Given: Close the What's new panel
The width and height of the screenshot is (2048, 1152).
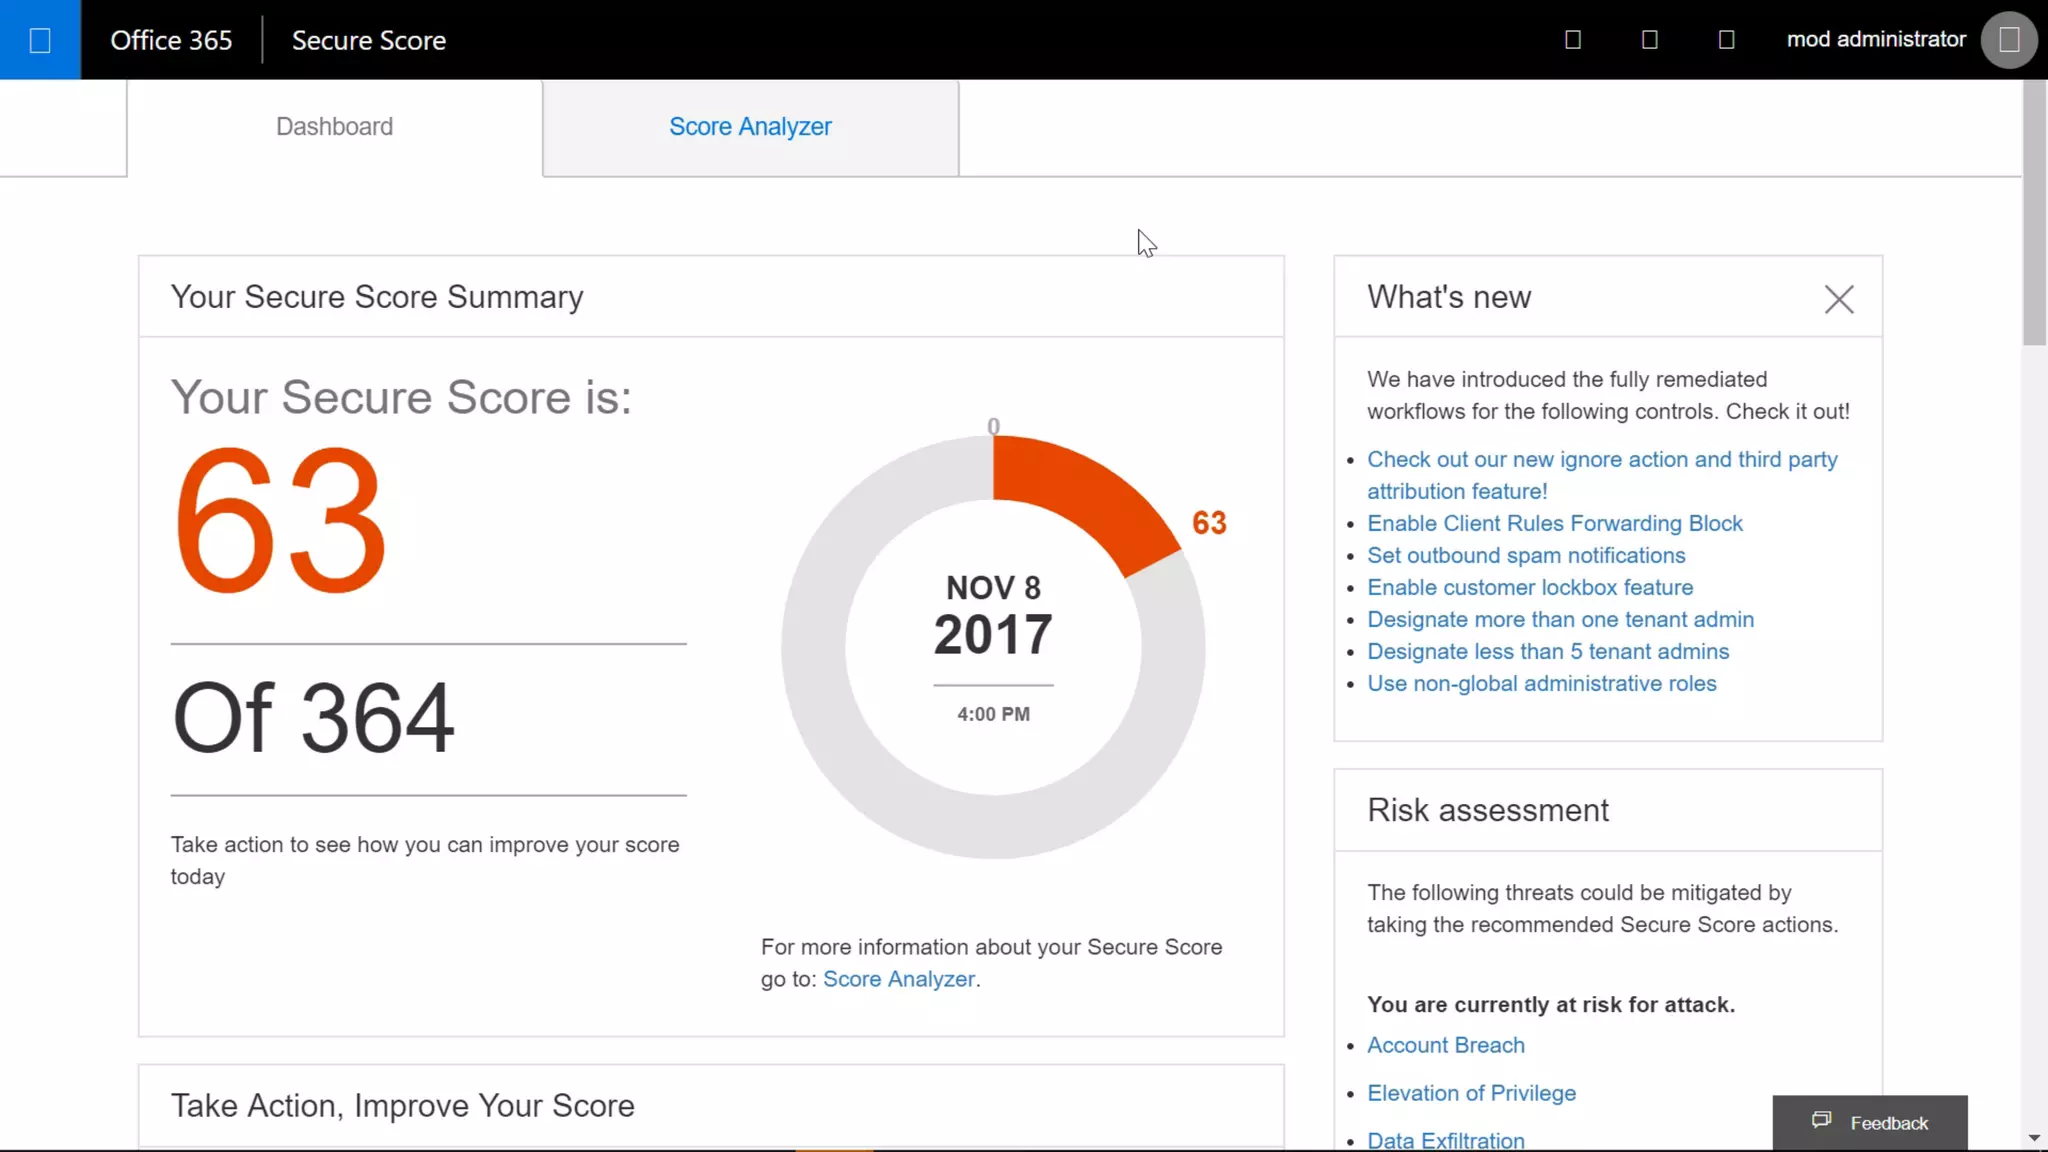Looking at the screenshot, I should click(x=1838, y=299).
